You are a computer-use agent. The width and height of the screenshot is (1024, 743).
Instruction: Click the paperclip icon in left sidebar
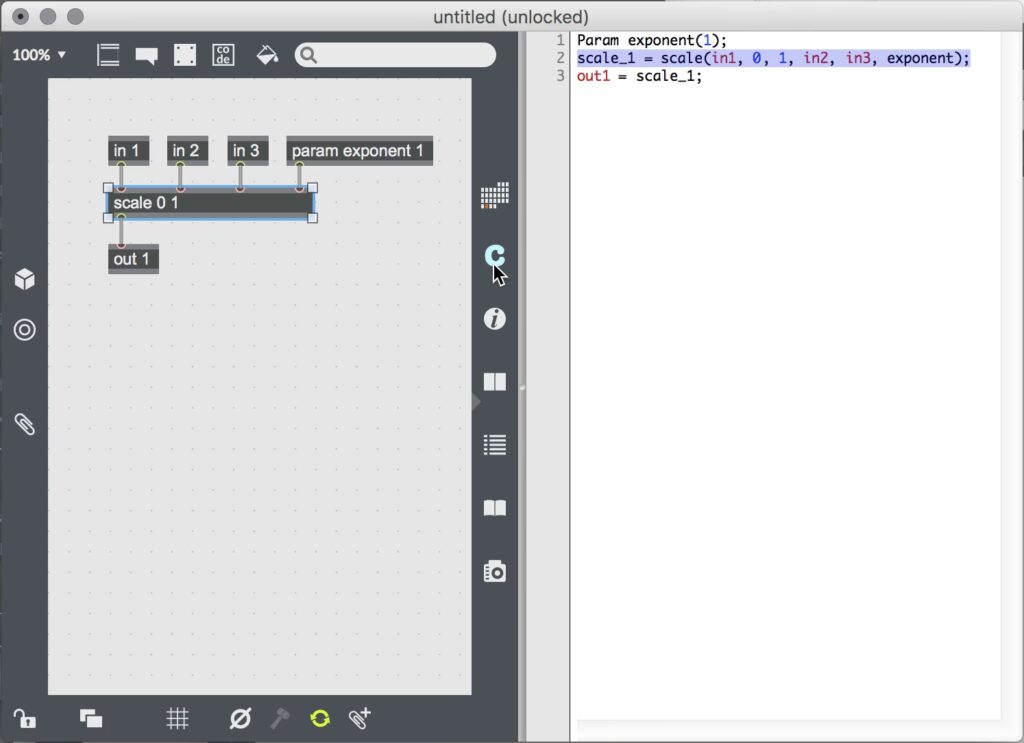tap(25, 424)
